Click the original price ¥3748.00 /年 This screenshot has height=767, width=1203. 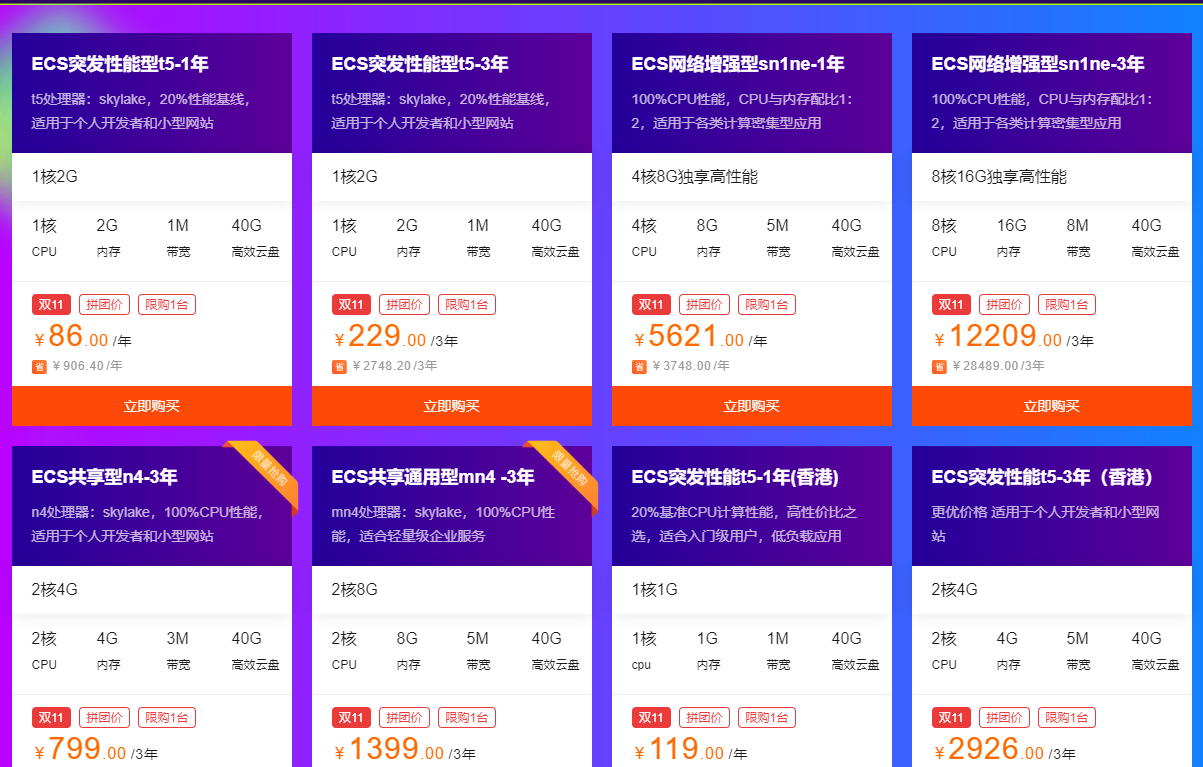(690, 366)
